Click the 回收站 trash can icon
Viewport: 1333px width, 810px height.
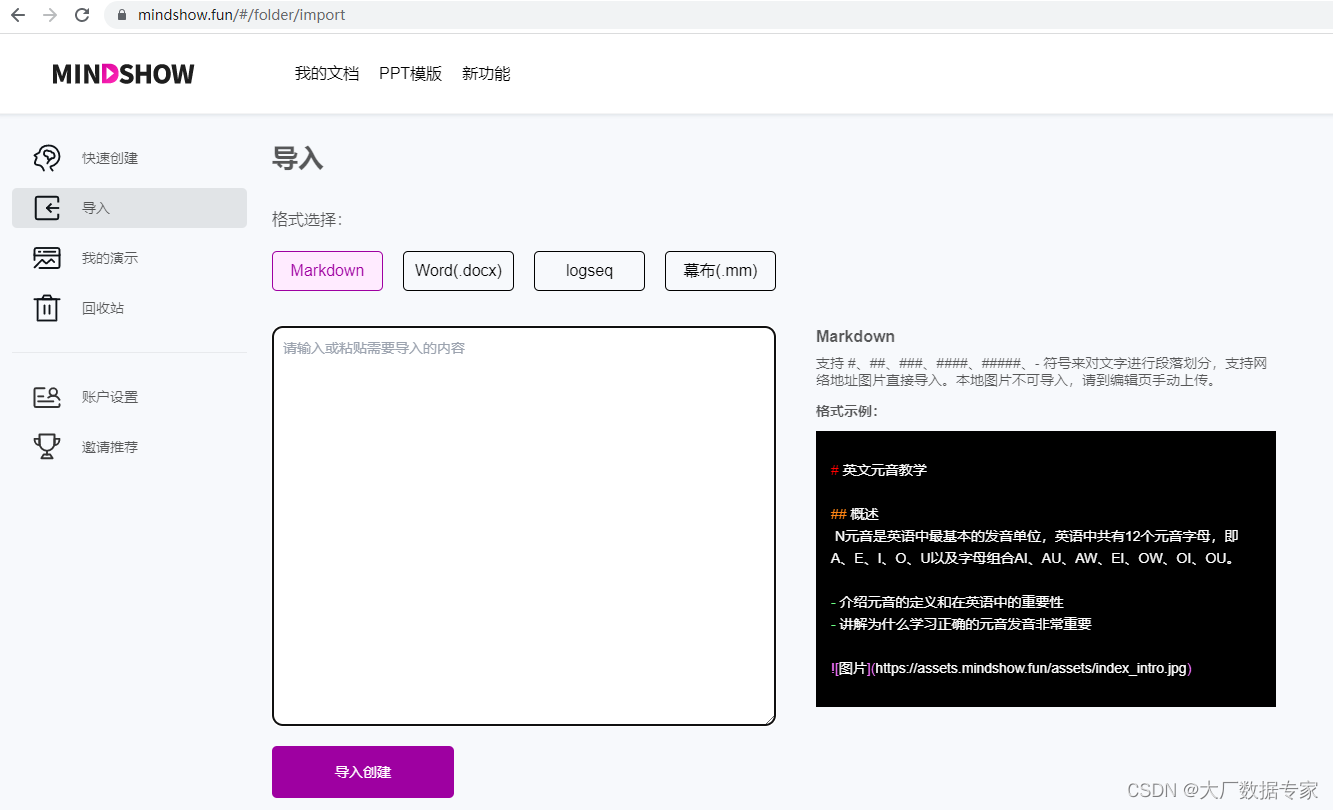pos(47,308)
